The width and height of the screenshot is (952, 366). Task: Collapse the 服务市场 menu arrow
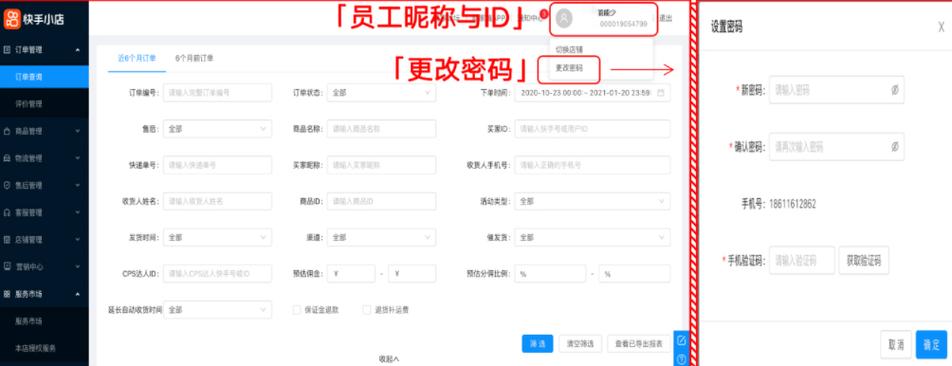point(78,294)
